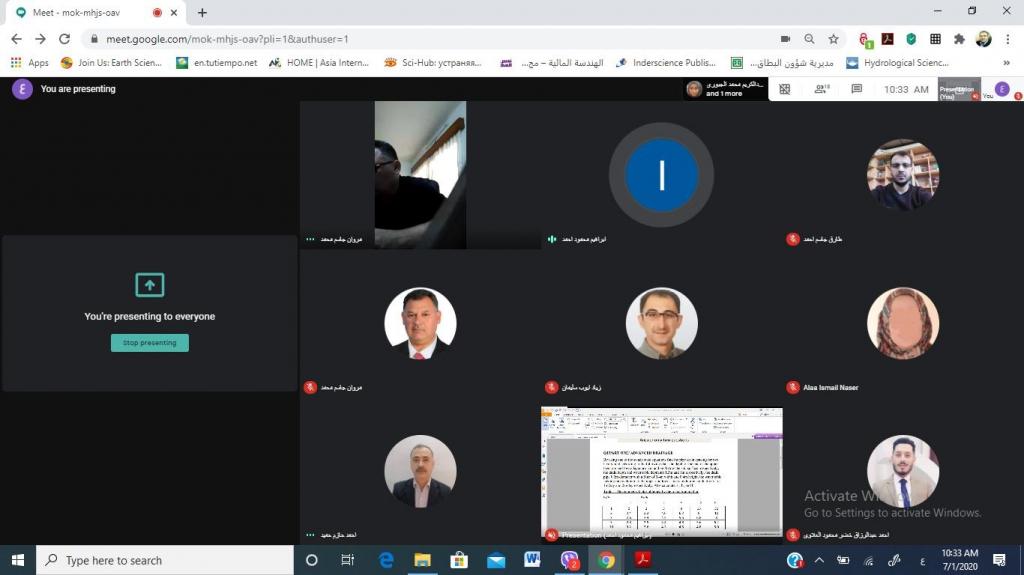This screenshot has width=1024, height=575.
Task: Open a new browser tab
Action: pos(202,13)
